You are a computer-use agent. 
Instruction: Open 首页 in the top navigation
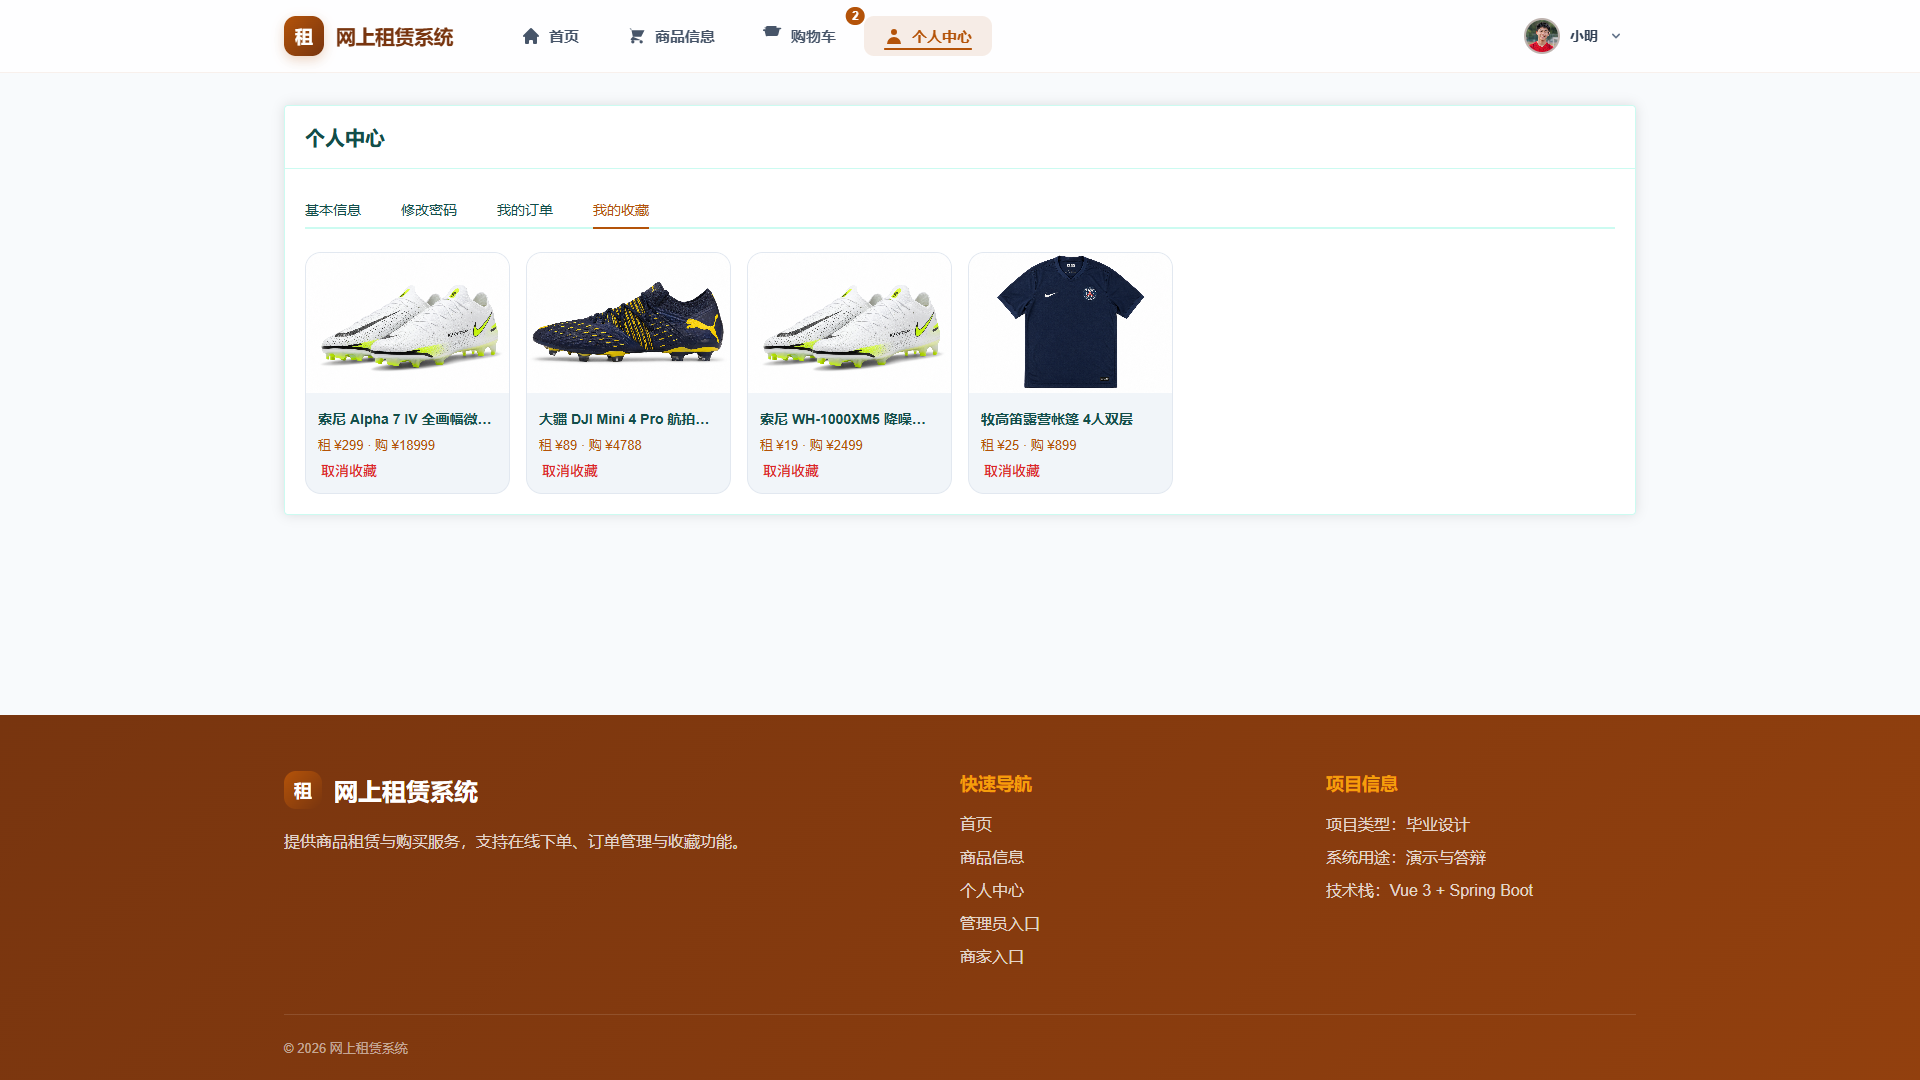click(551, 36)
